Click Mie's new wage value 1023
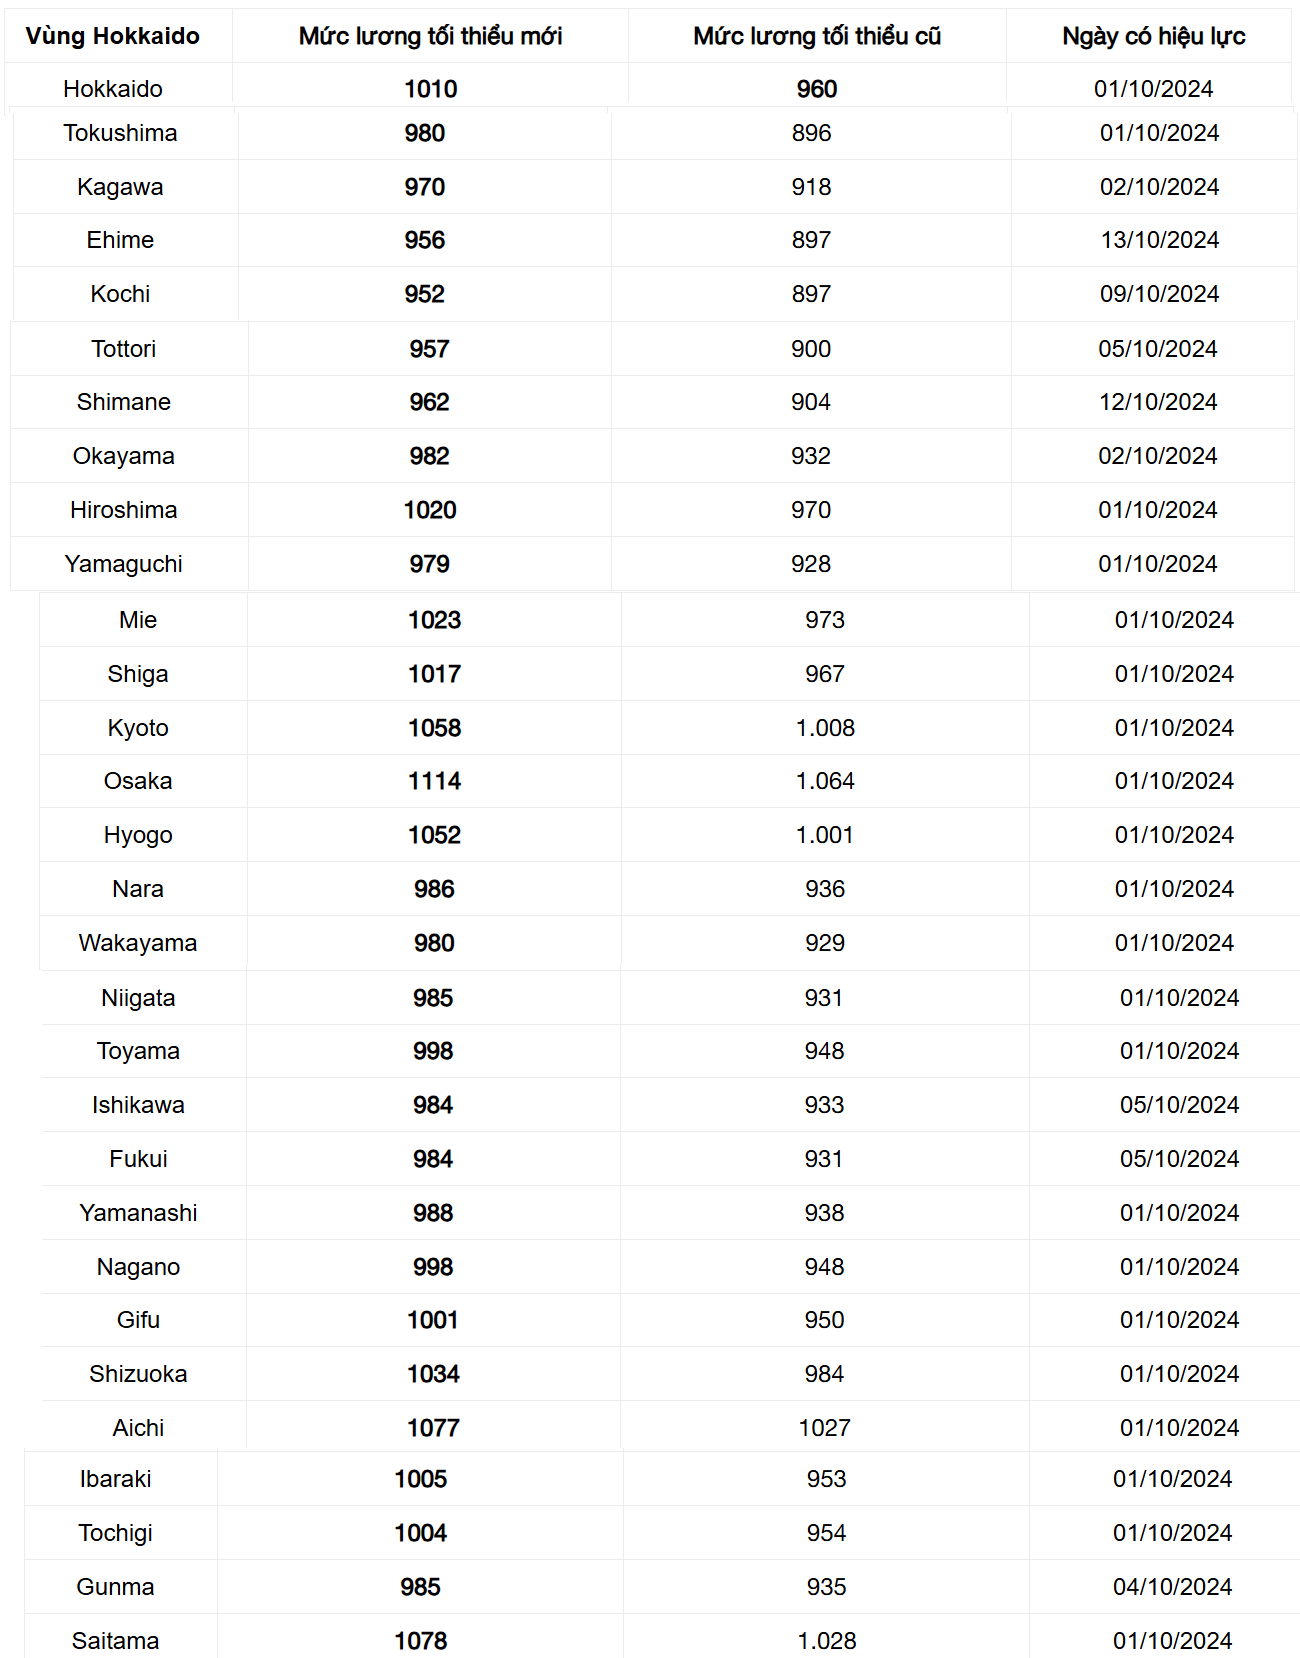Viewport: 1300px width, 1658px height. (434, 620)
